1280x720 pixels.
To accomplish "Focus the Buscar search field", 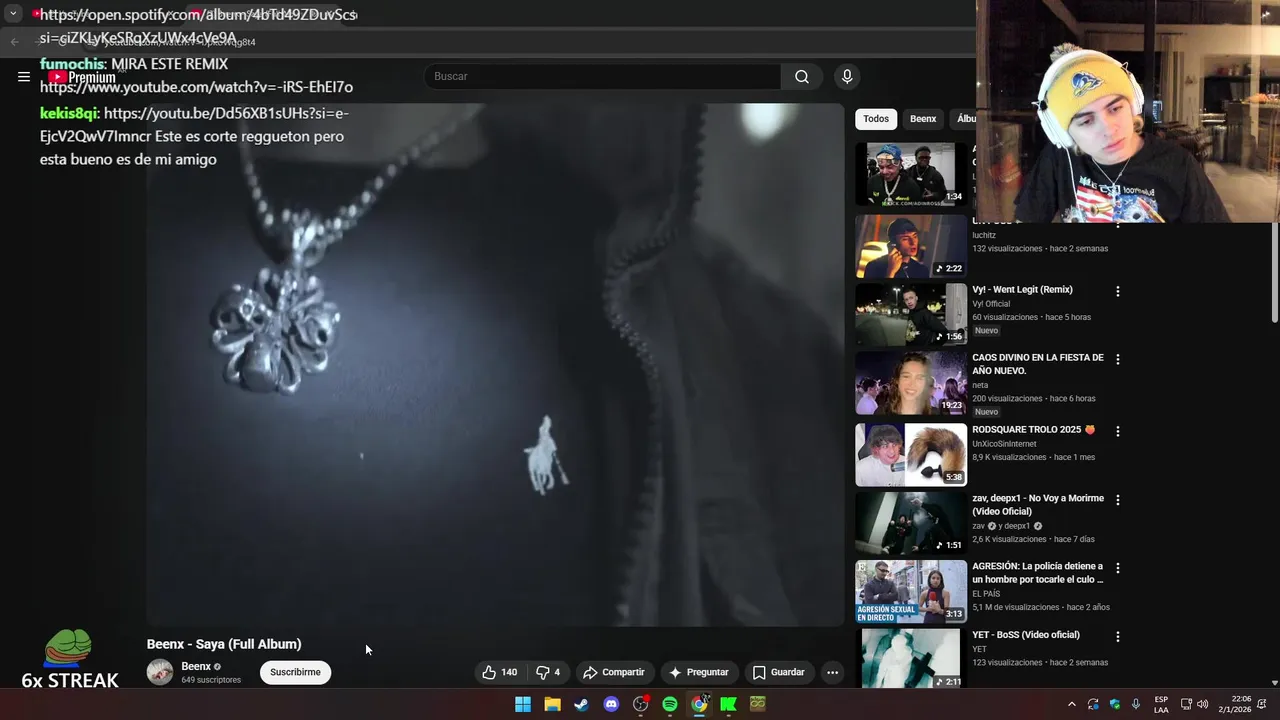I will [603, 76].
